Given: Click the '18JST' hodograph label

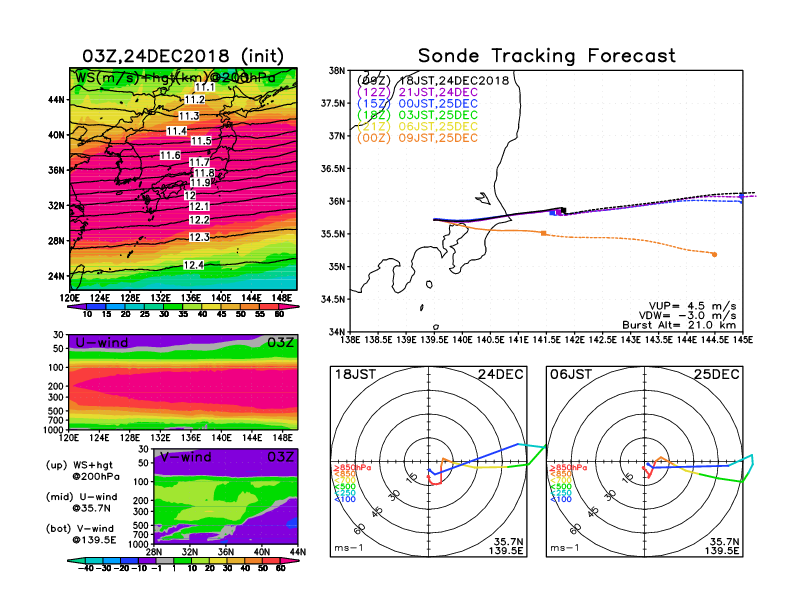Looking at the screenshot, I should [x=355, y=374].
